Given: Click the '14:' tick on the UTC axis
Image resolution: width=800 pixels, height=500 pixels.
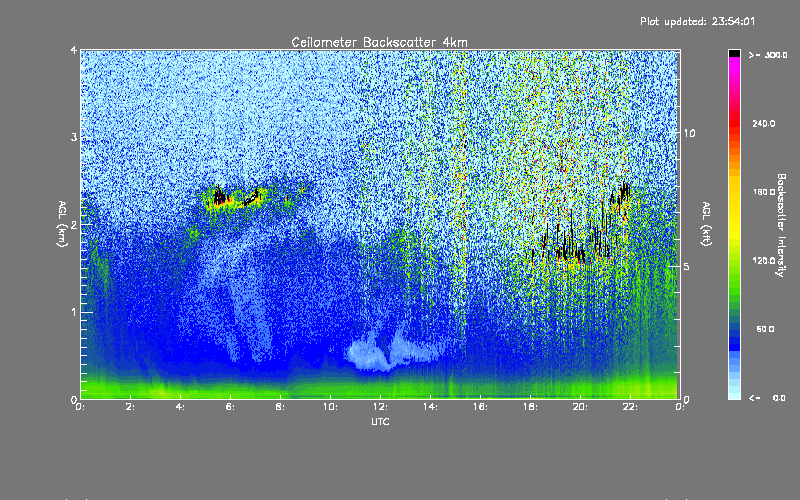Looking at the screenshot, I should tap(430, 407).
